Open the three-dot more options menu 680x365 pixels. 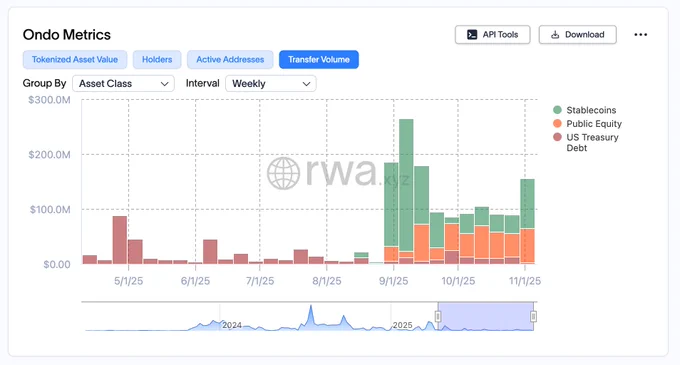pos(641,35)
